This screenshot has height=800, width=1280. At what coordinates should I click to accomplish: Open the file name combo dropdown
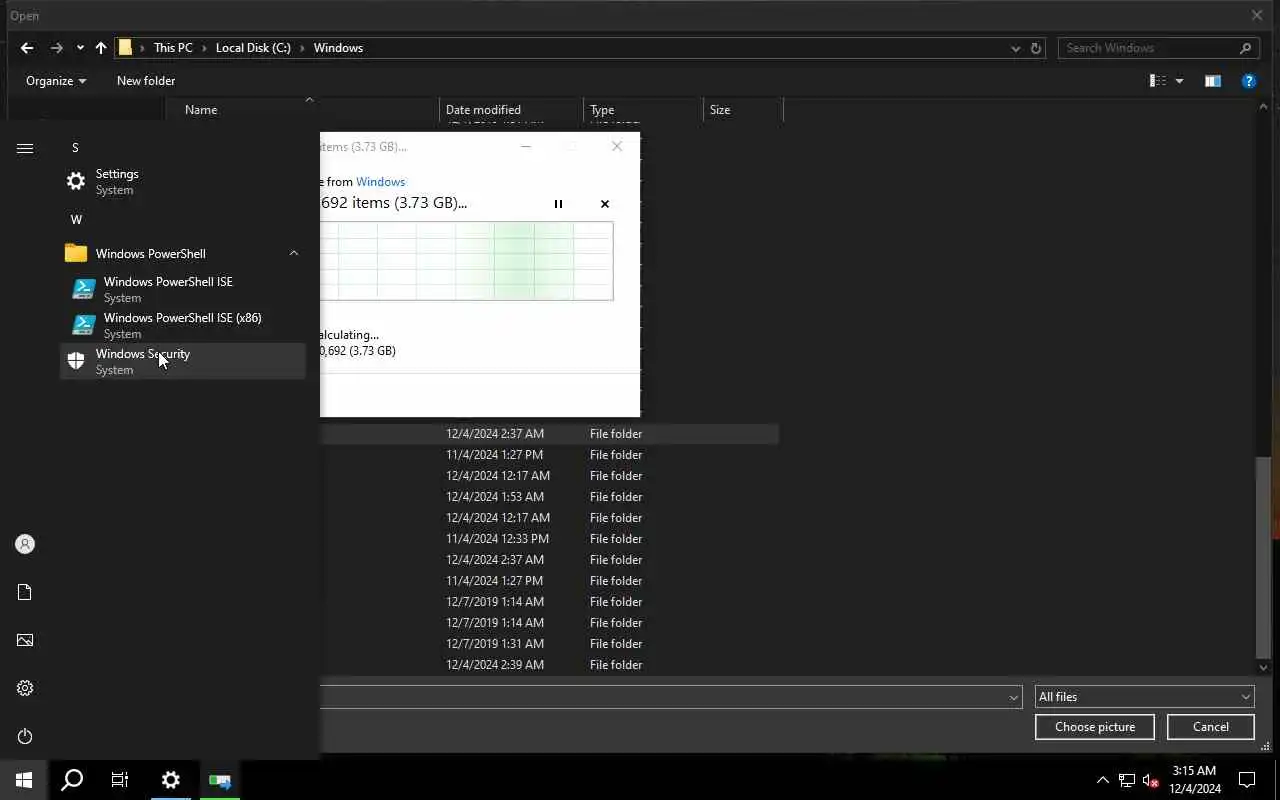1014,697
